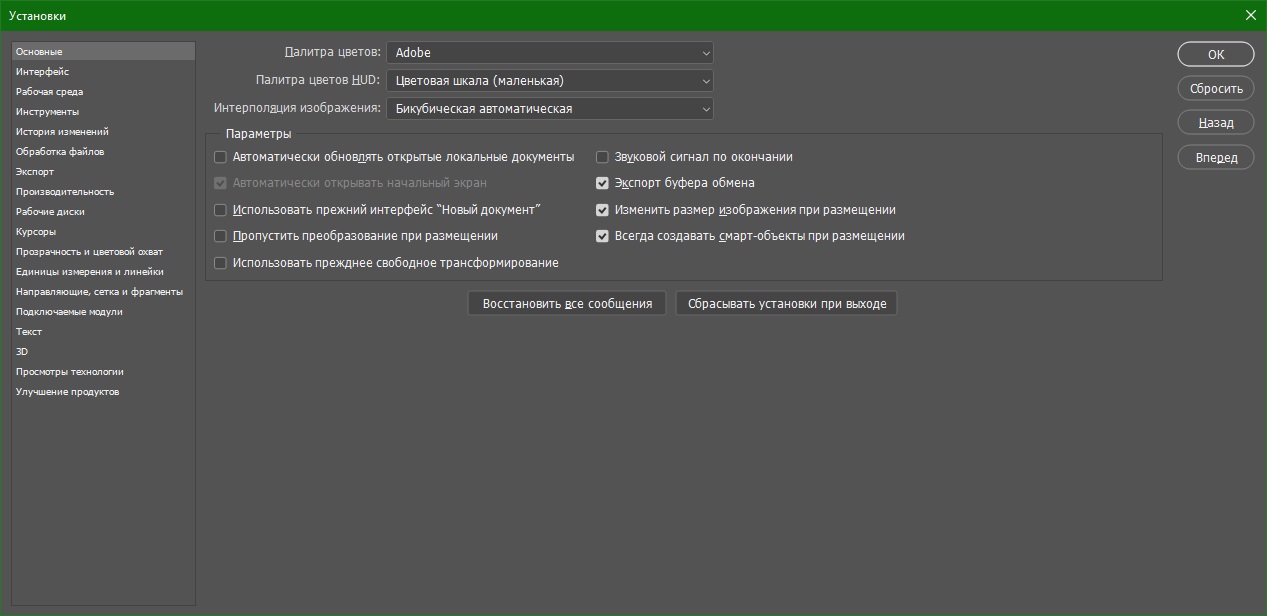Toggle Пропустить преобразование при размещении checkbox

click(x=221, y=236)
